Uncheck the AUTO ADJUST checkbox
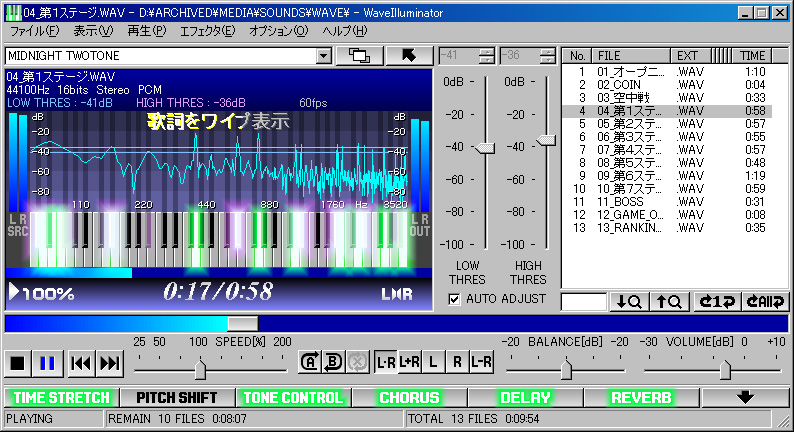 [x=455, y=299]
